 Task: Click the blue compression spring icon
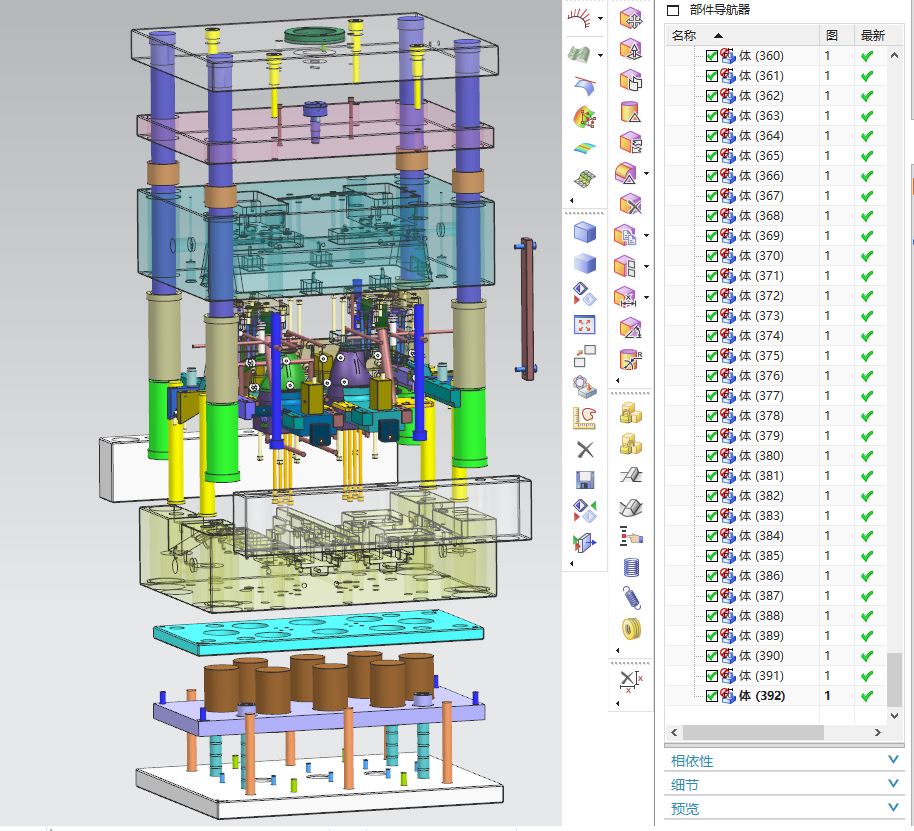point(631,567)
